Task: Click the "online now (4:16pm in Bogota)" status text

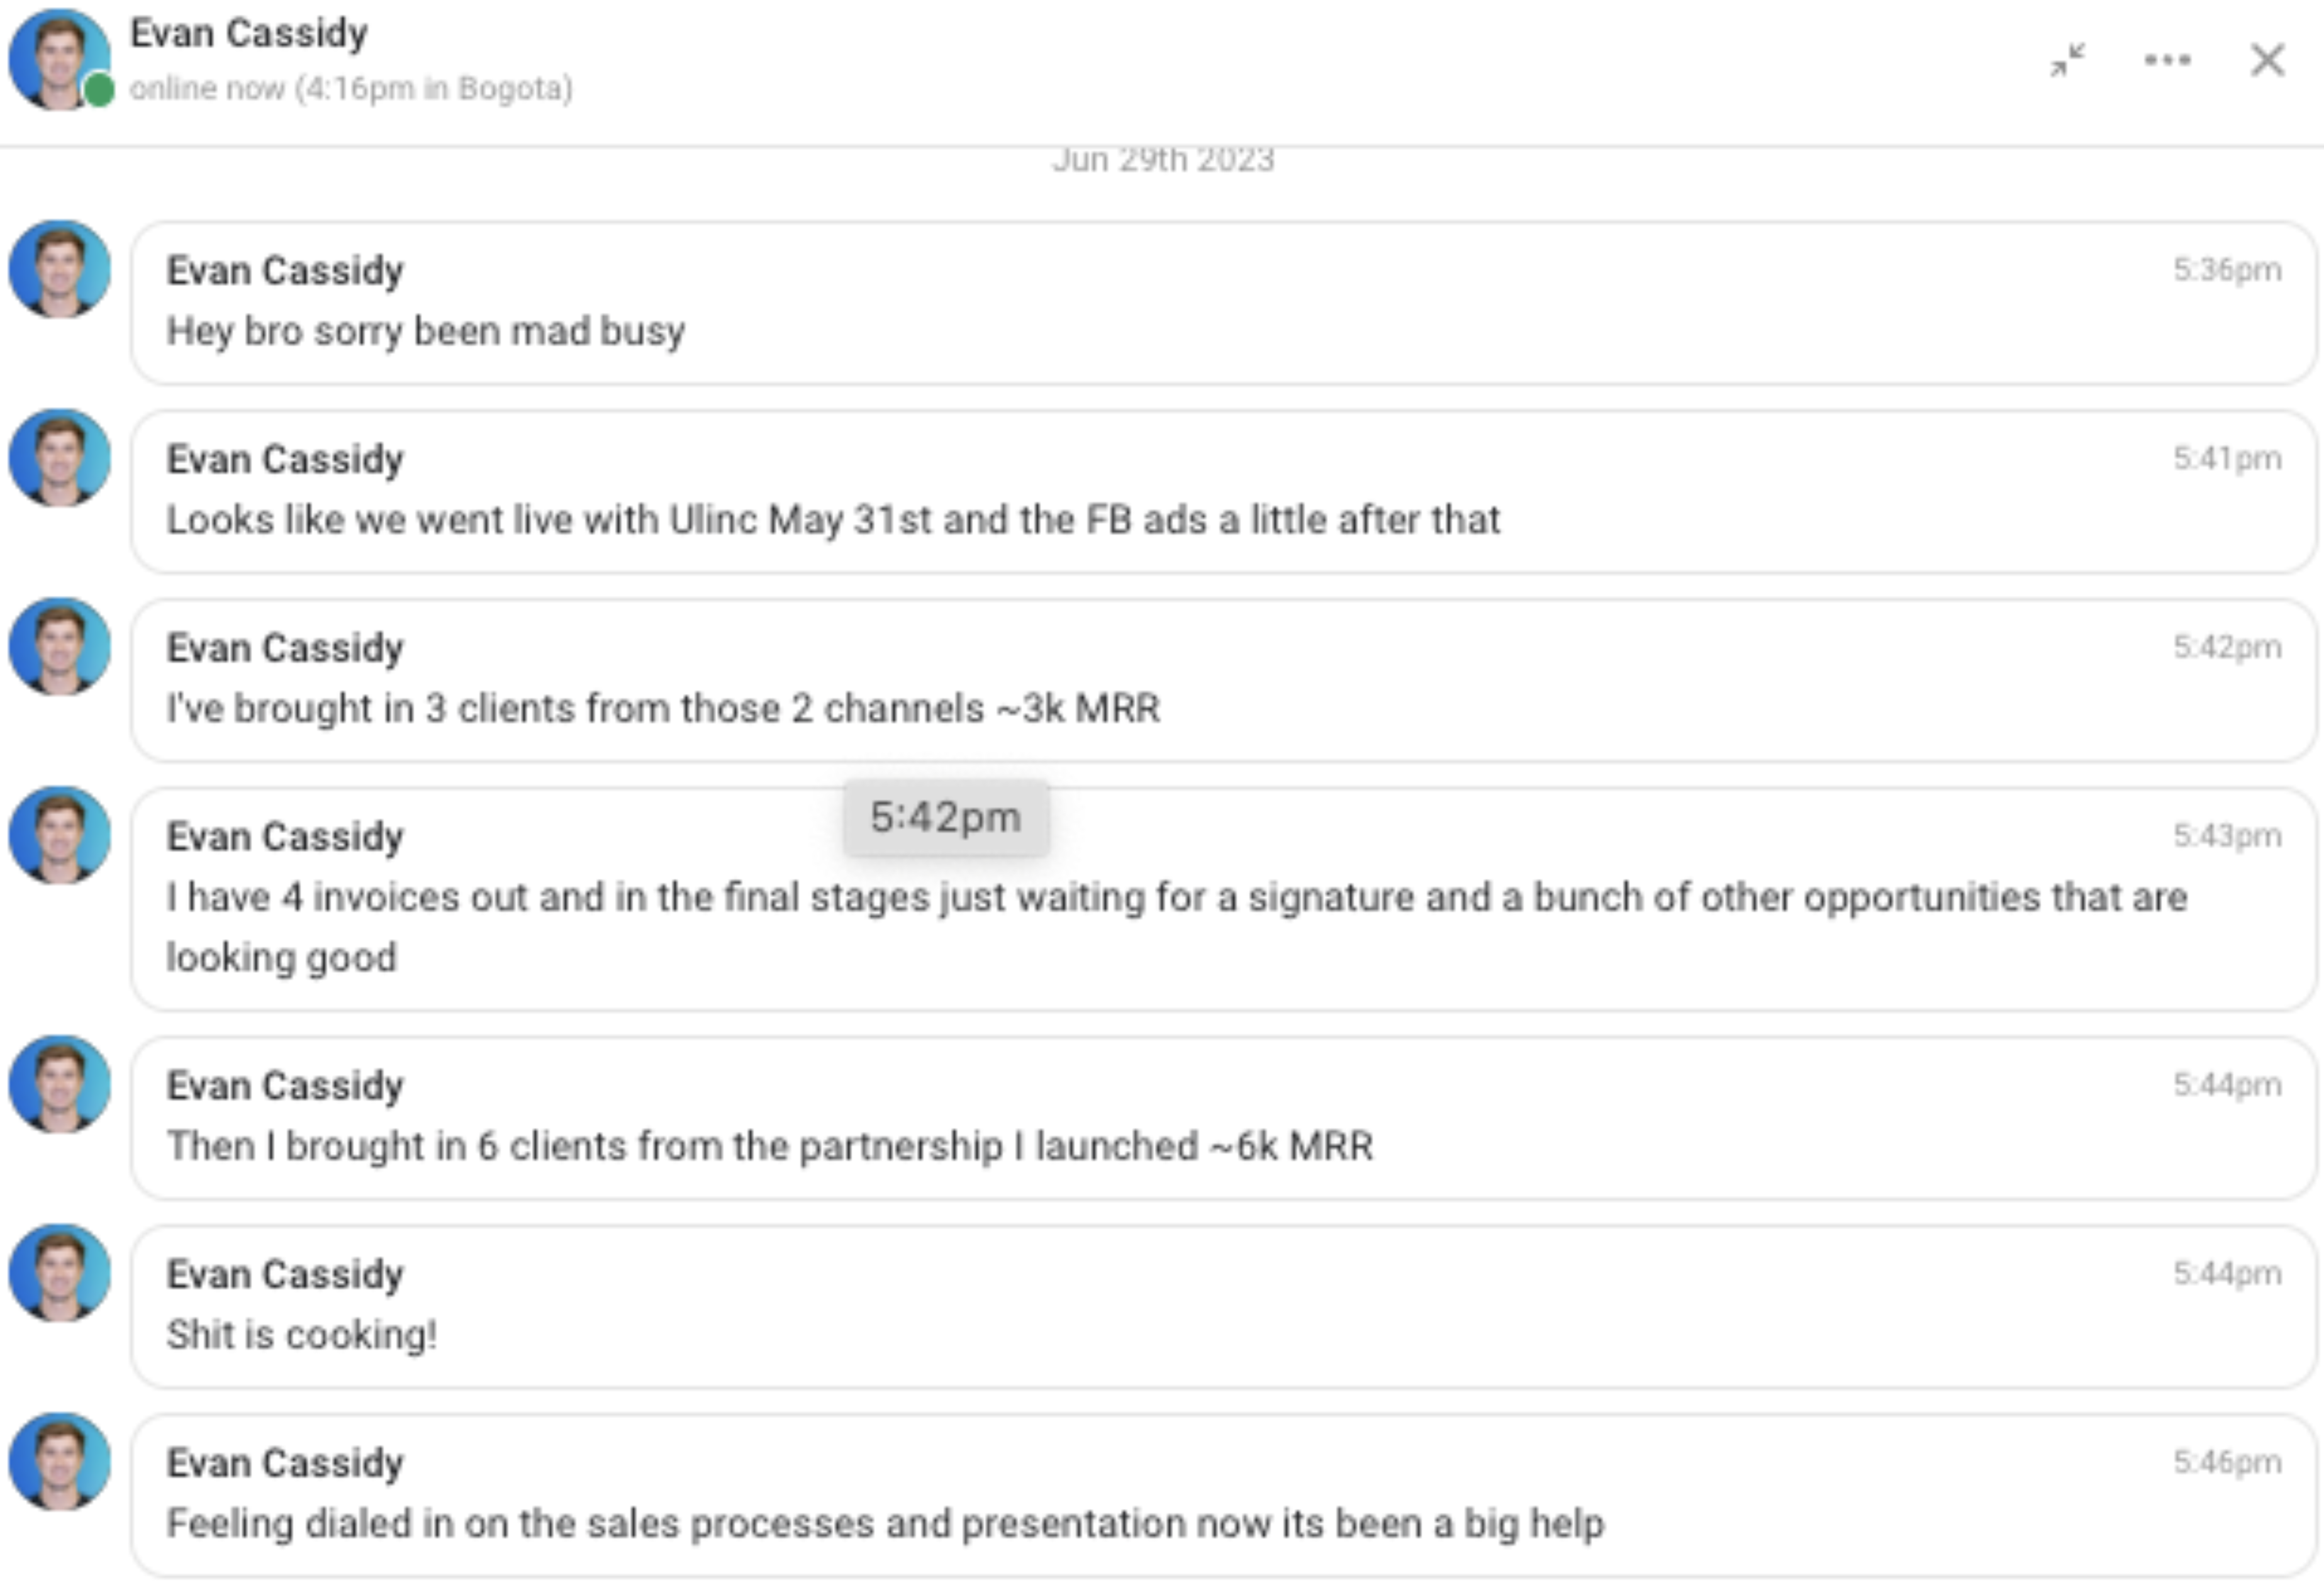Action: 351,89
